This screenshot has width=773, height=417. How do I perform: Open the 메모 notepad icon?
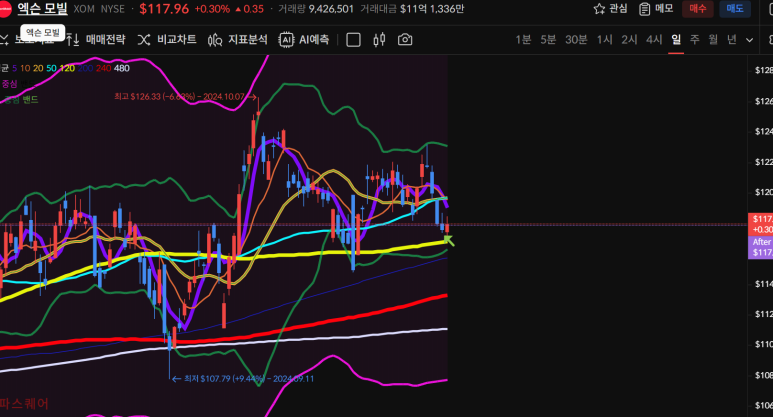(644, 9)
